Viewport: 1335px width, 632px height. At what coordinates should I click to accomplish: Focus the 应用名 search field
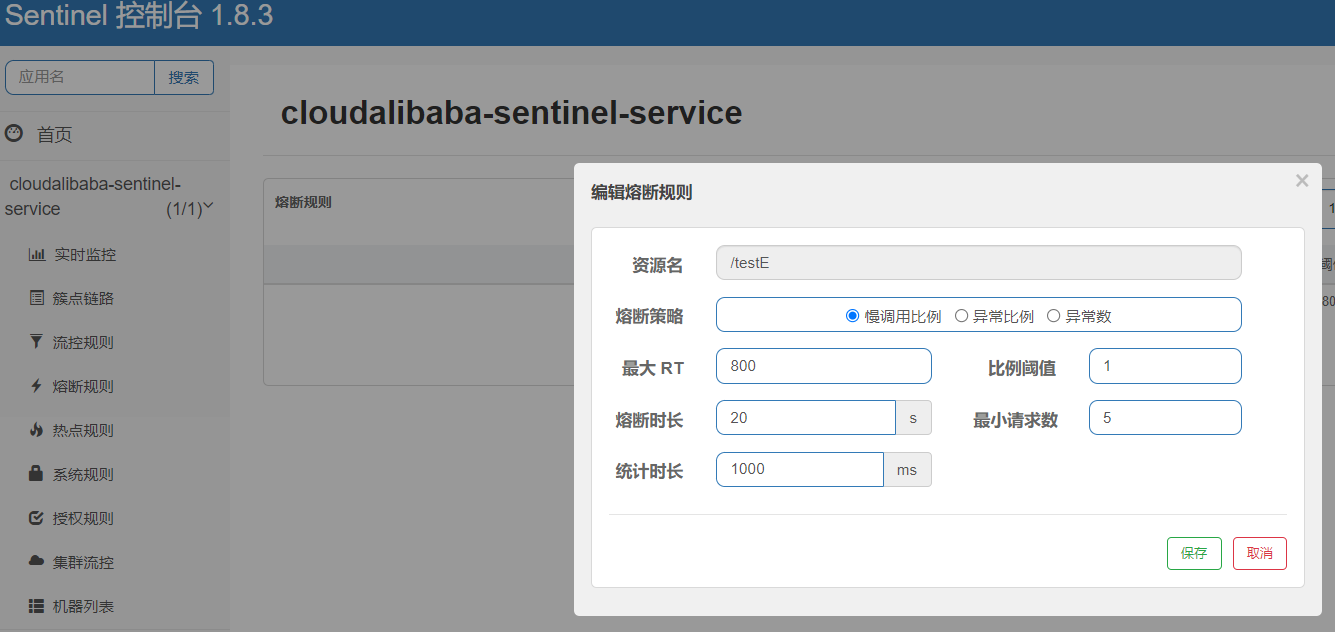(80, 77)
